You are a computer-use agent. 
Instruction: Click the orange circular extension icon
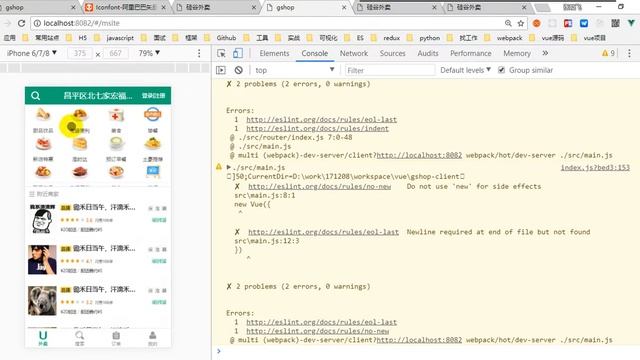pyautogui.click(x=536, y=23)
